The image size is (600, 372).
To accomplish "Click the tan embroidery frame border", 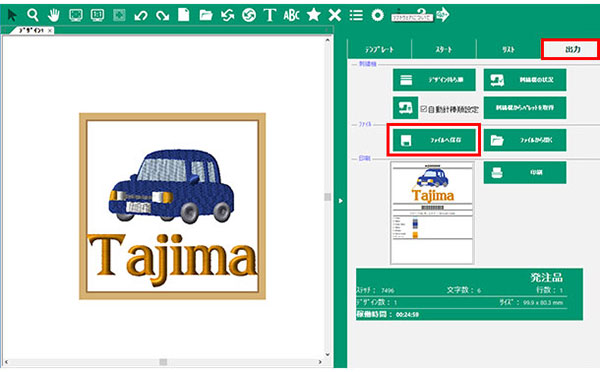I will click(172, 116).
